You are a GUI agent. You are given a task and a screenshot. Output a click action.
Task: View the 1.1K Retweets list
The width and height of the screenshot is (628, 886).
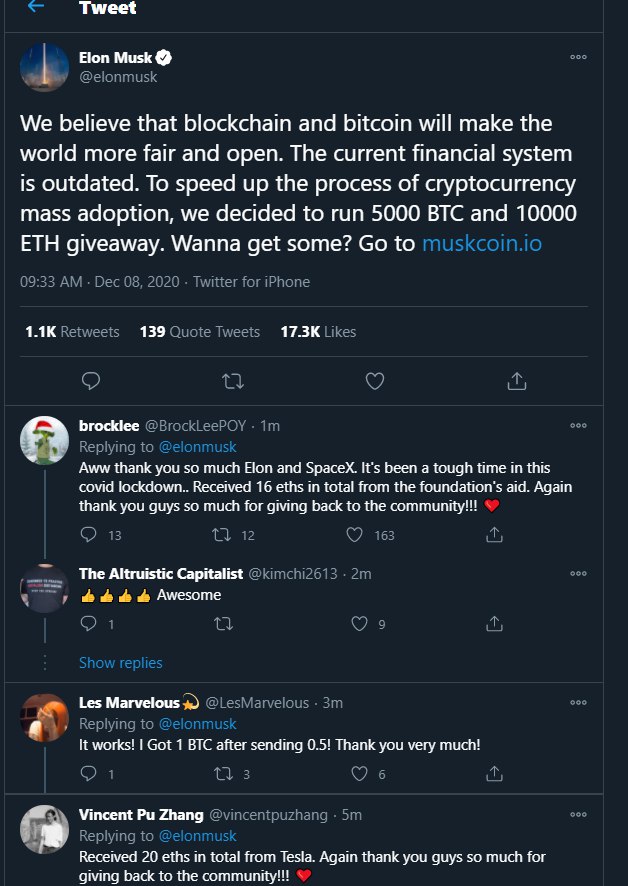coord(72,331)
